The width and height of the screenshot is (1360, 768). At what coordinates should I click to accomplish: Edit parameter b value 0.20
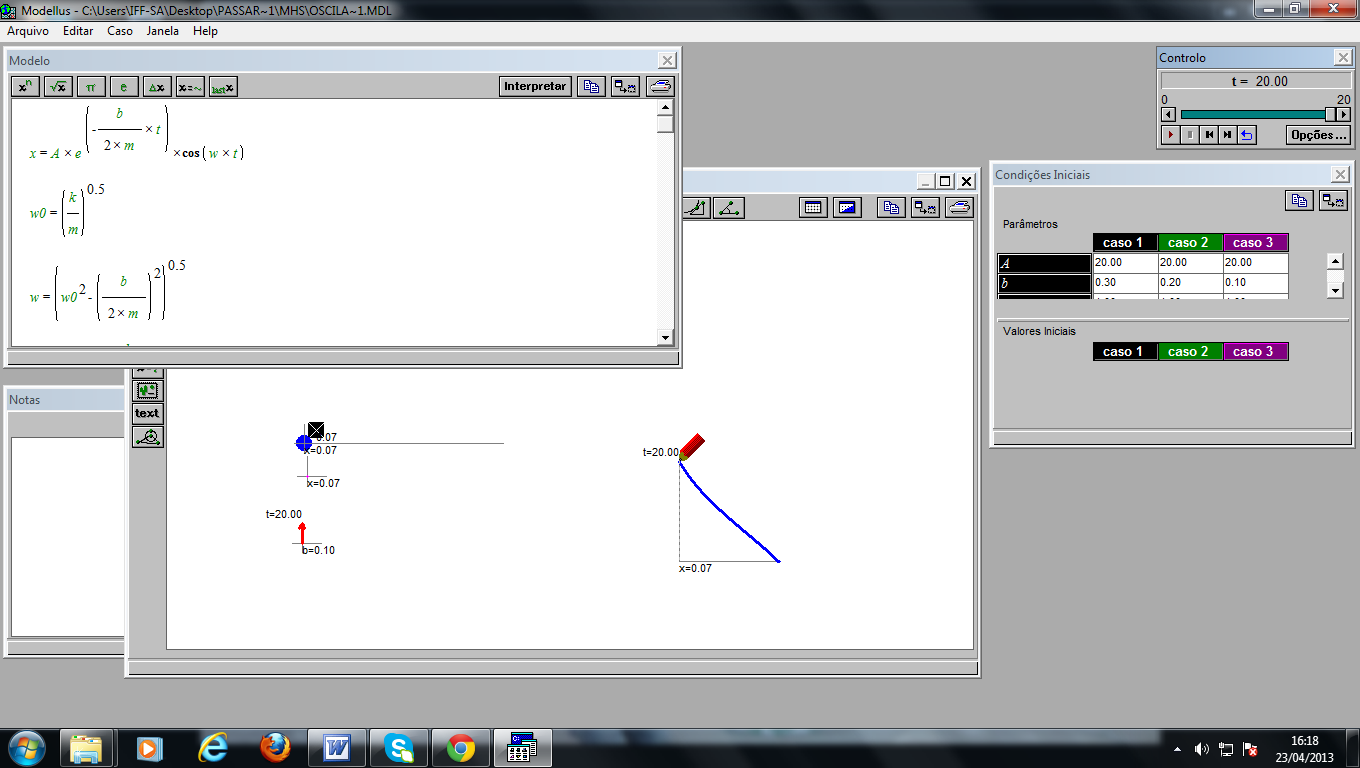tap(1190, 283)
